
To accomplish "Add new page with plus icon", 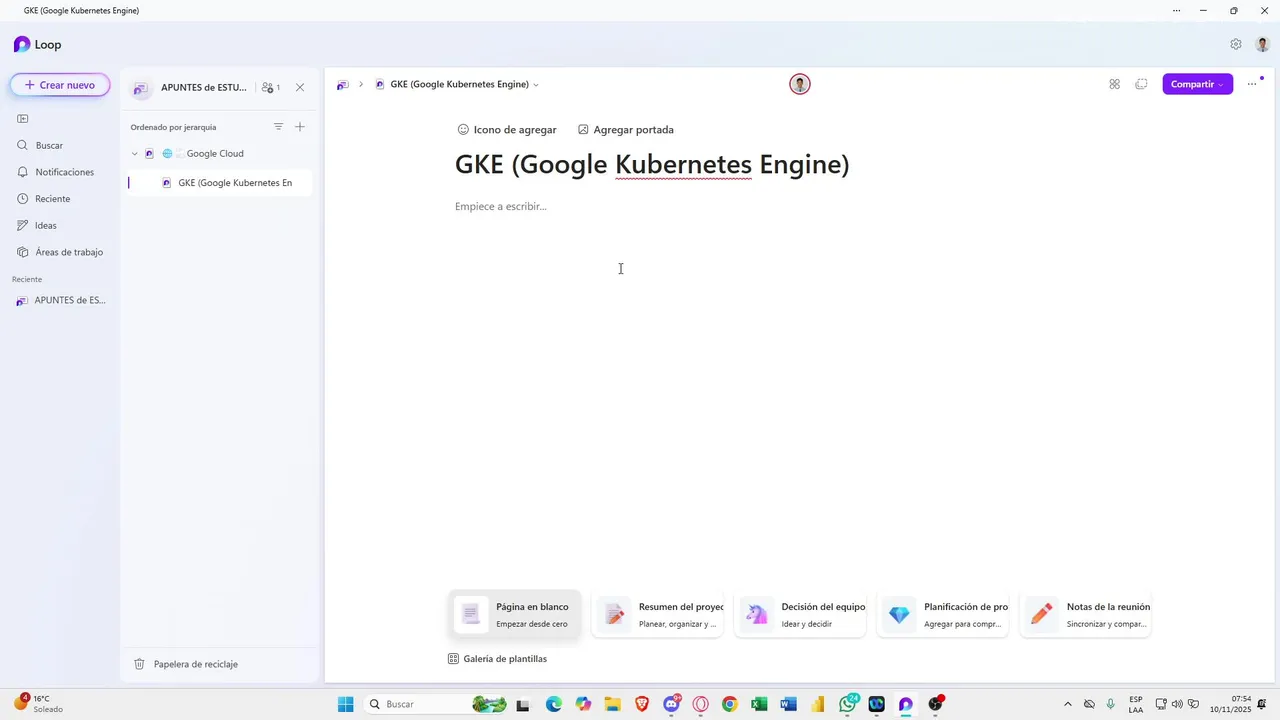I will pos(300,127).
